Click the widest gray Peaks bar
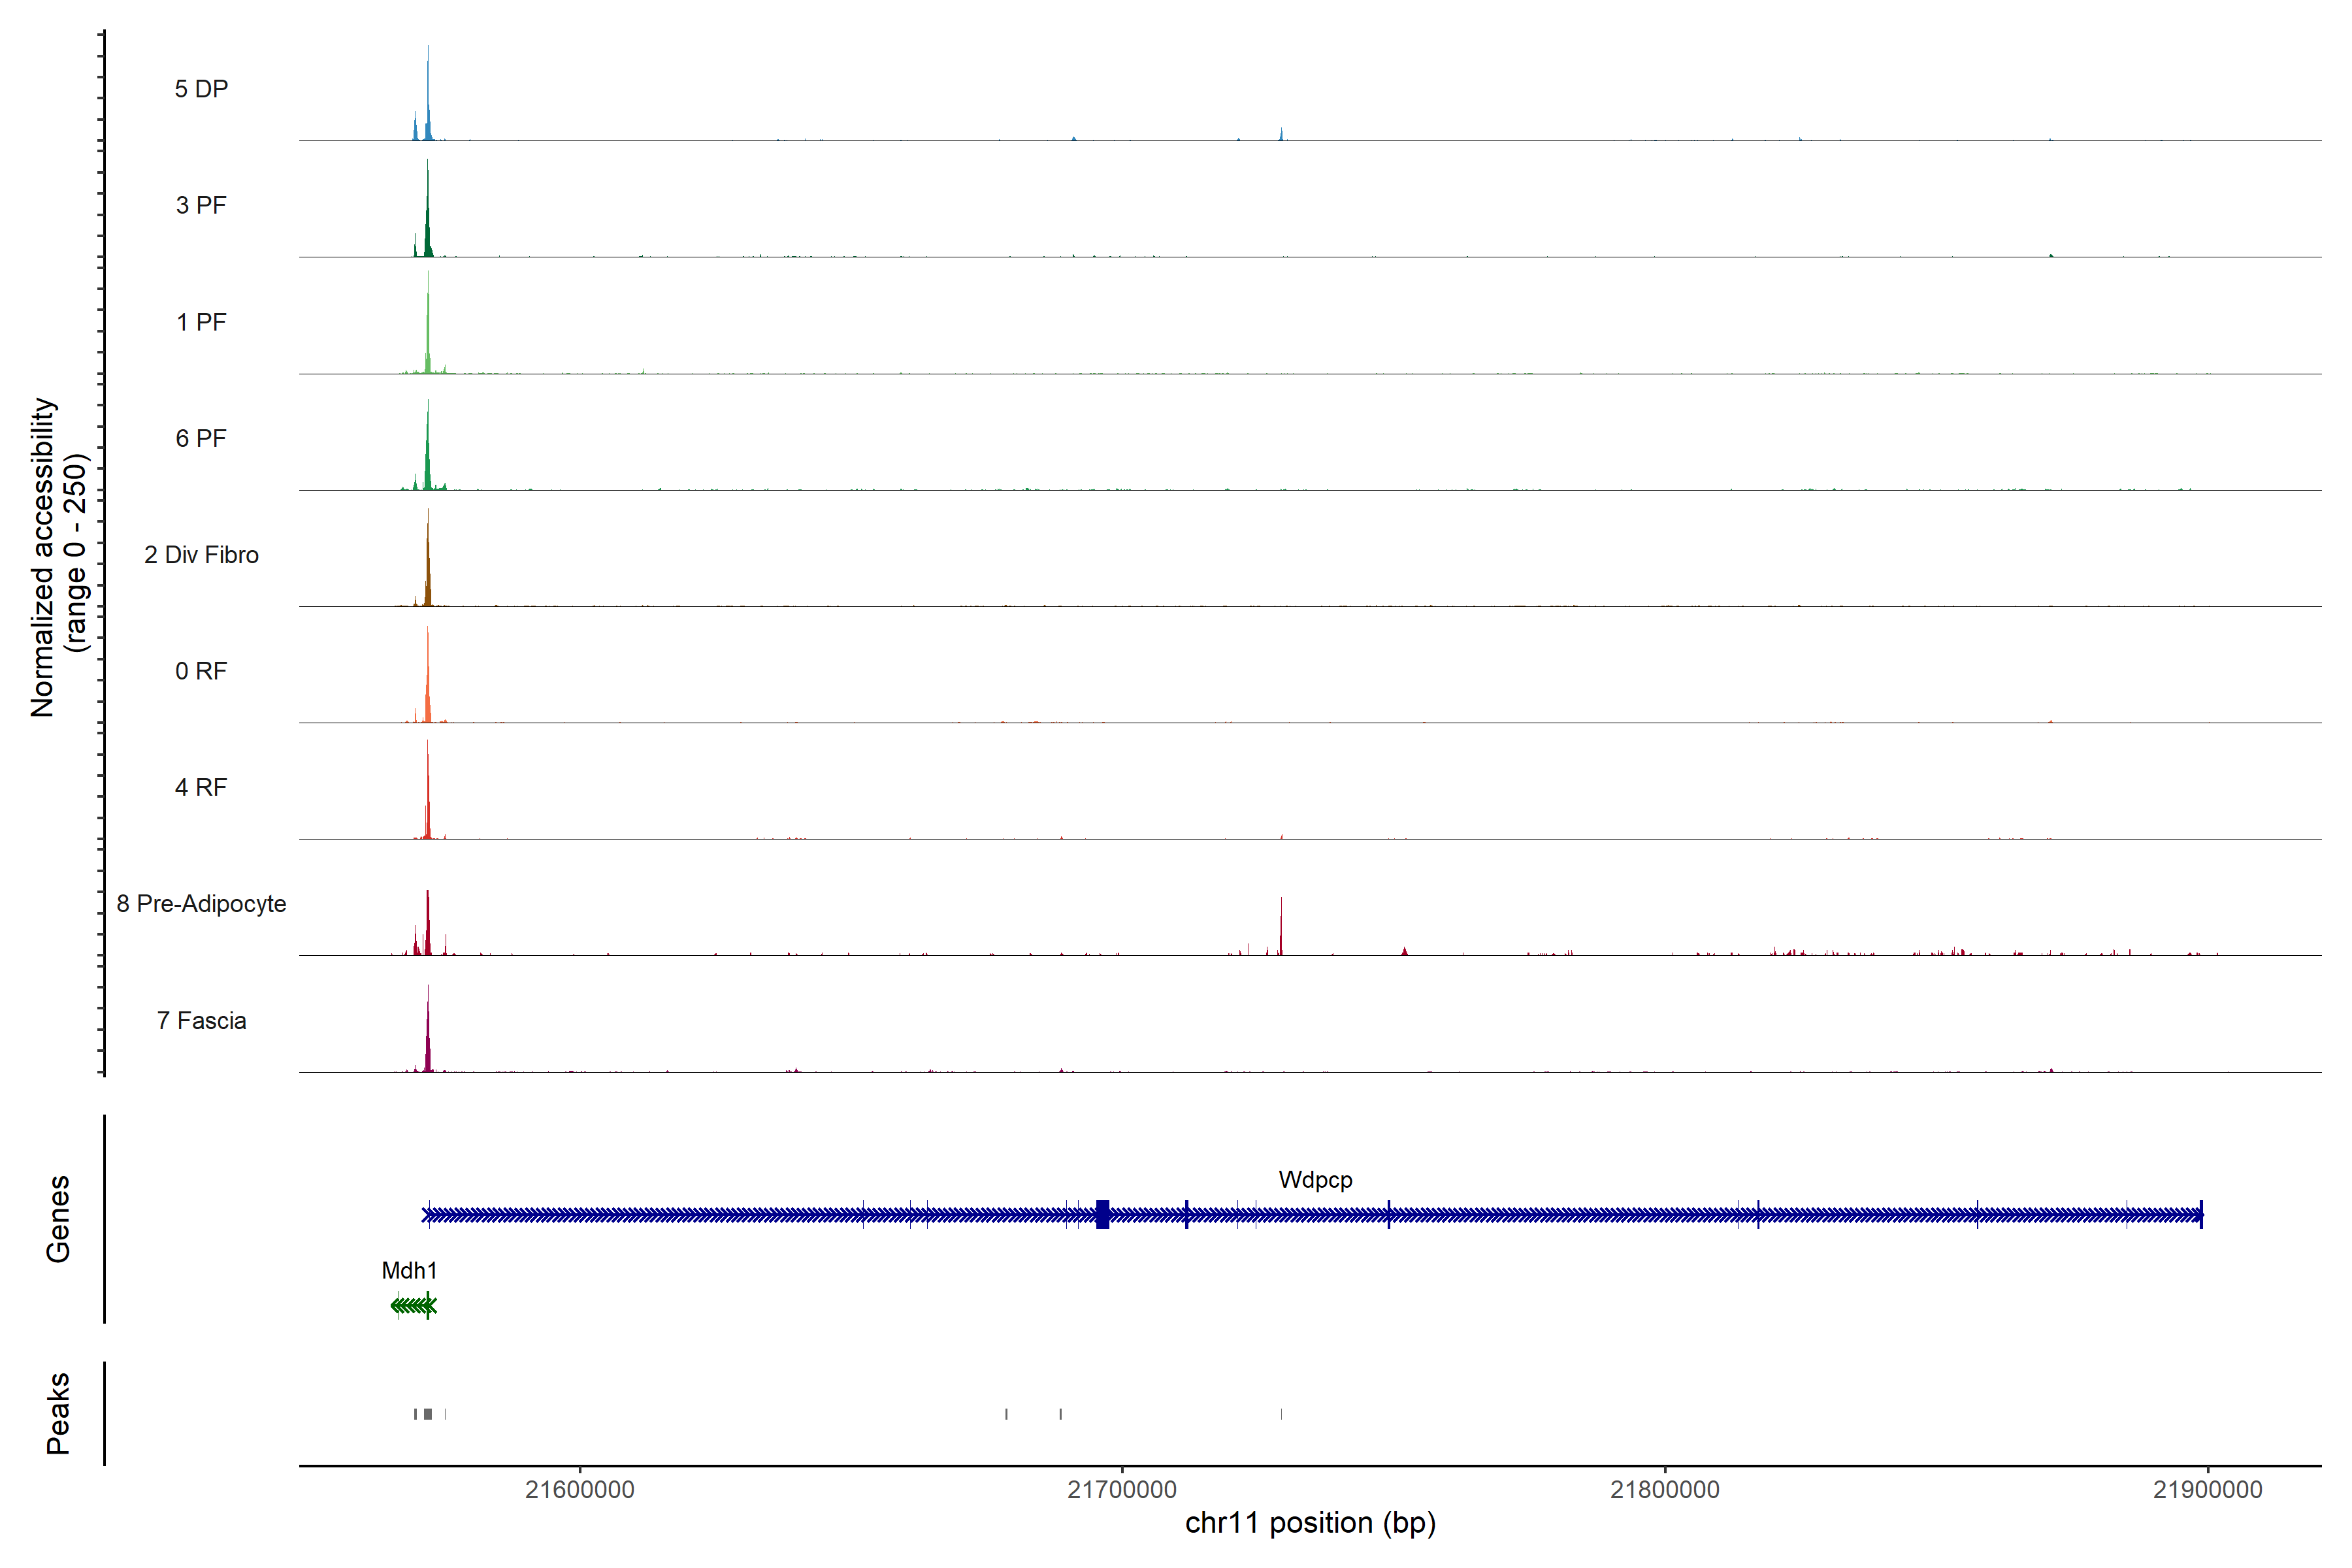 click(428, 1414)
